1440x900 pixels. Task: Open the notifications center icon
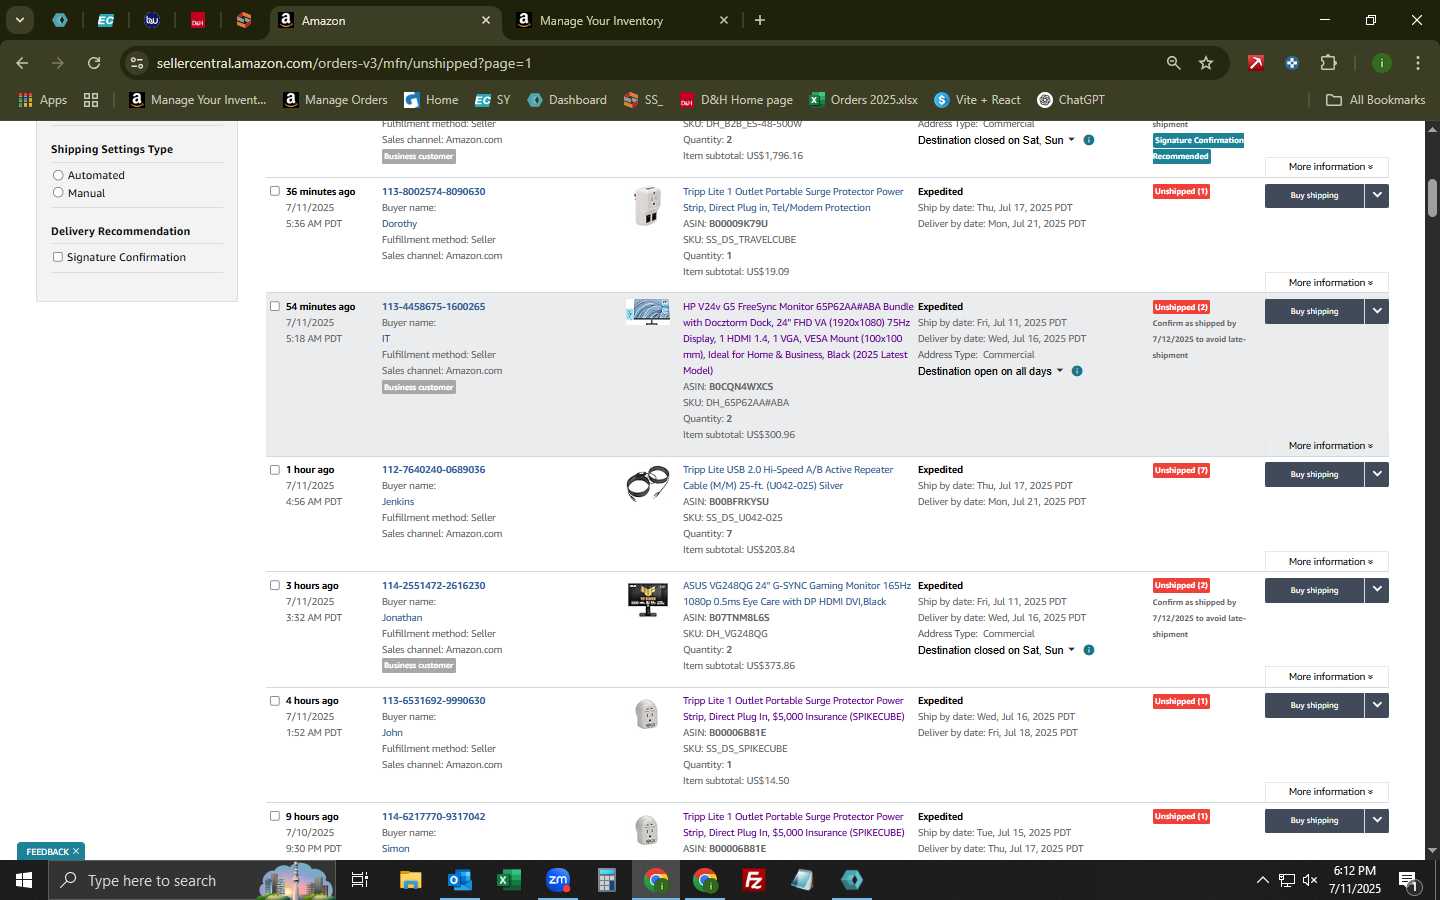[x=1408, y=880]
